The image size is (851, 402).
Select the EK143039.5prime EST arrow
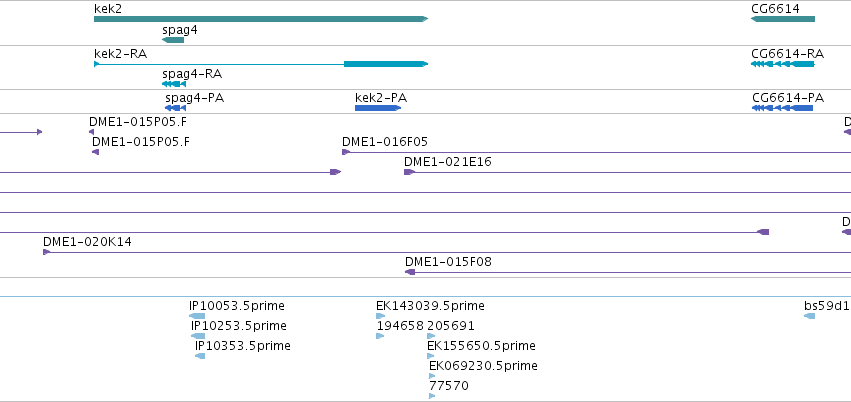[380, 316]
